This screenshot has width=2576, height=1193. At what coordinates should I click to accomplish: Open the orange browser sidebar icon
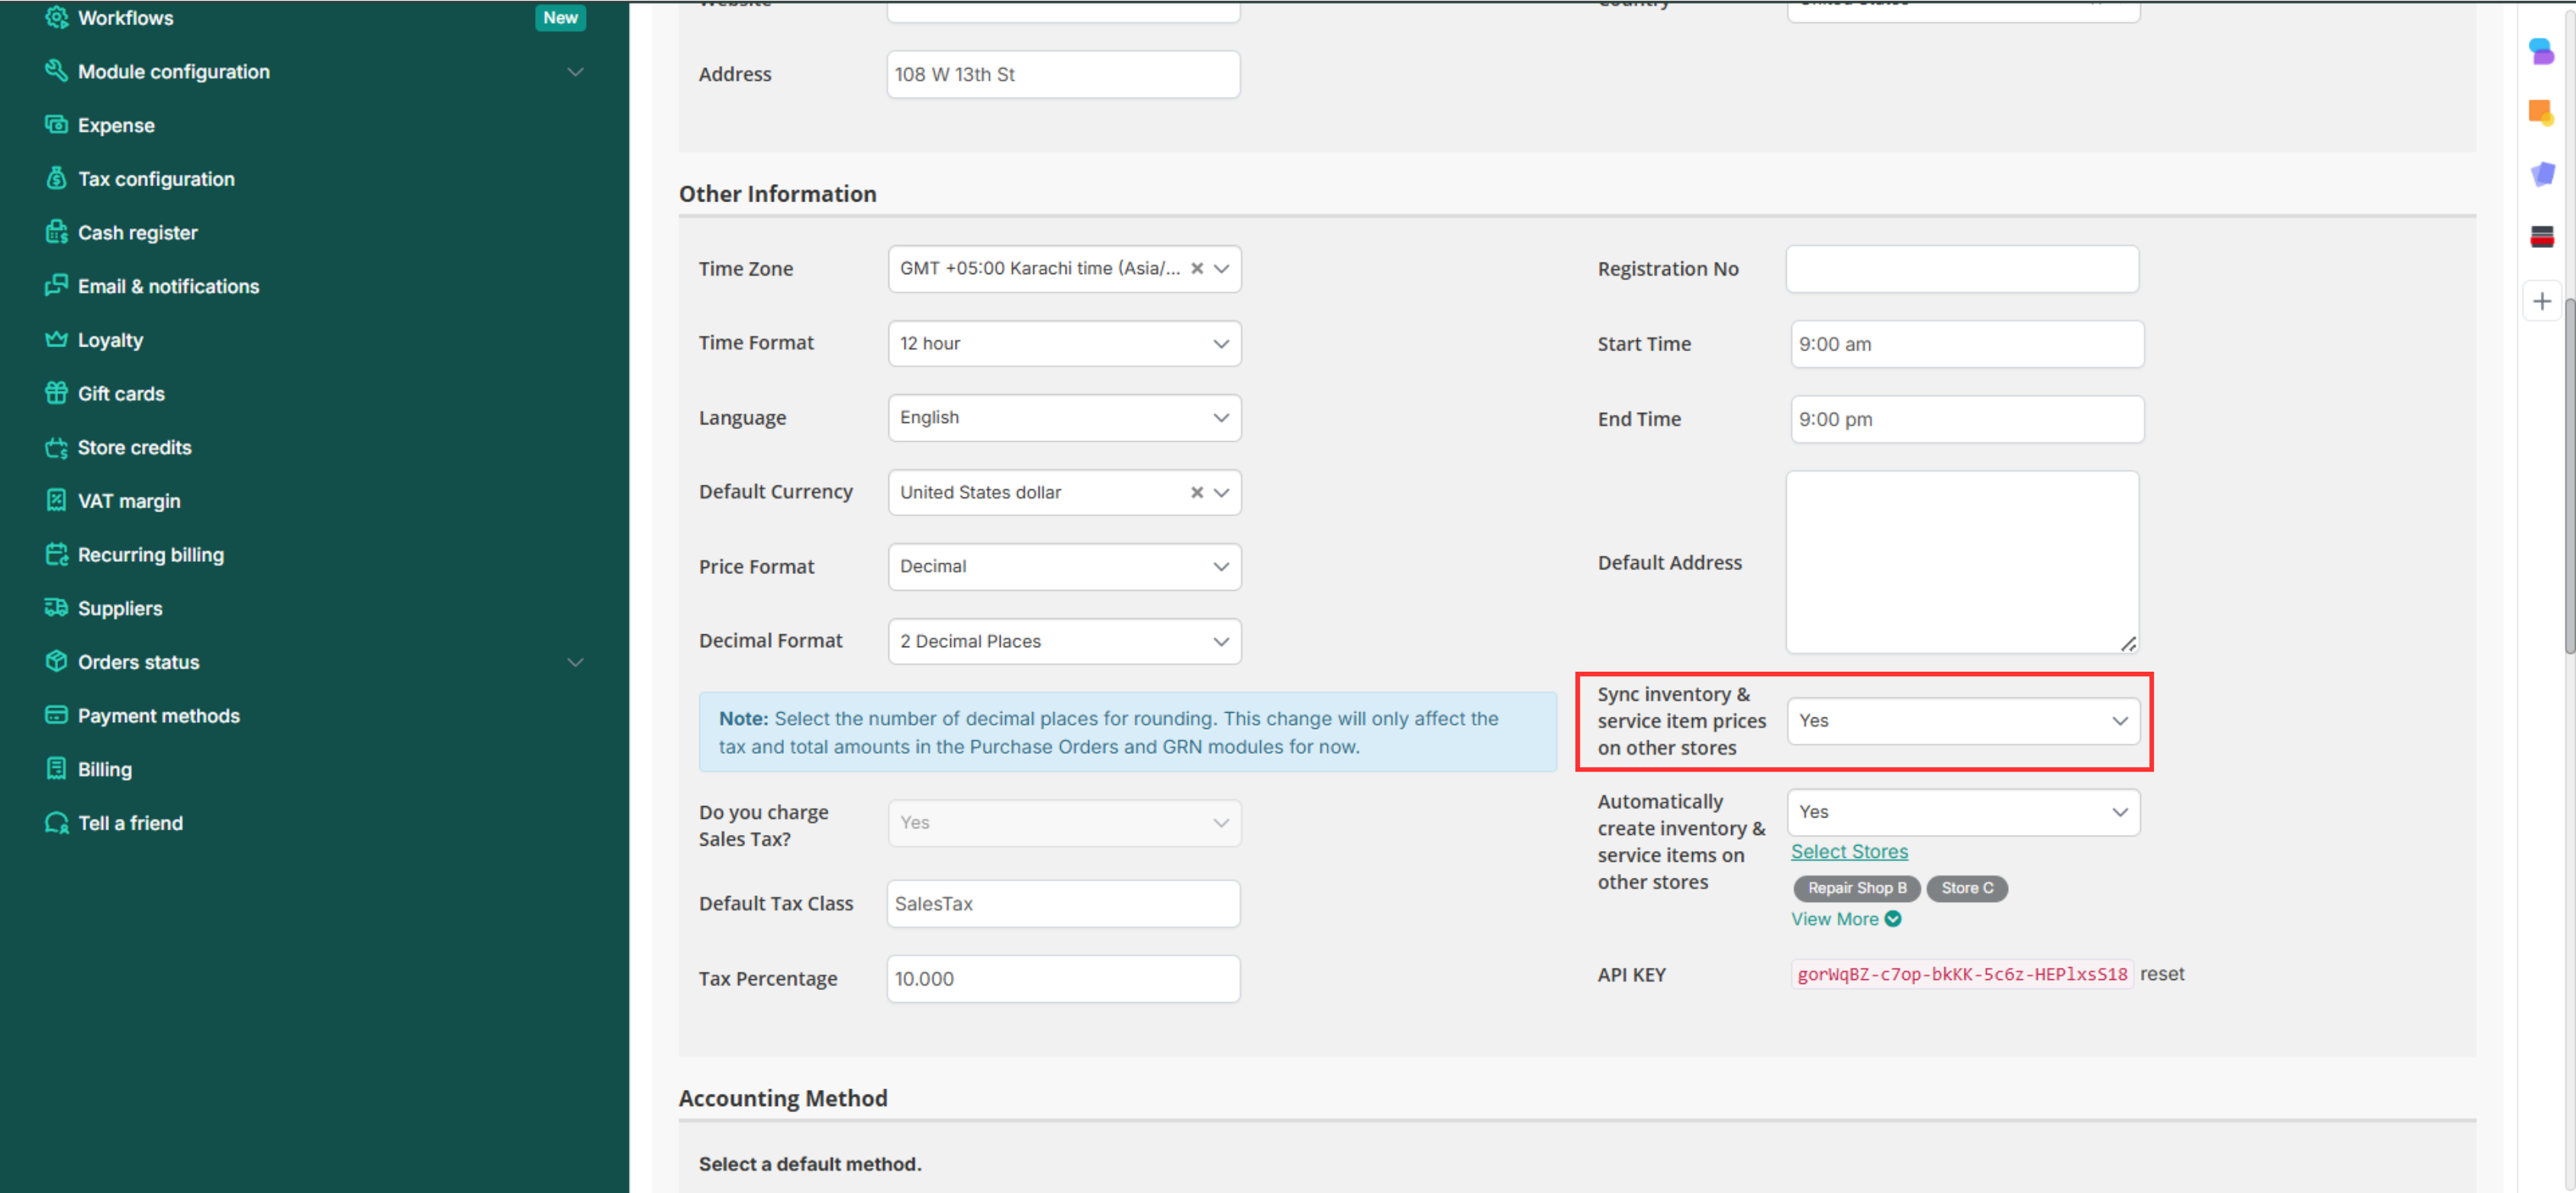(2541, 112)
